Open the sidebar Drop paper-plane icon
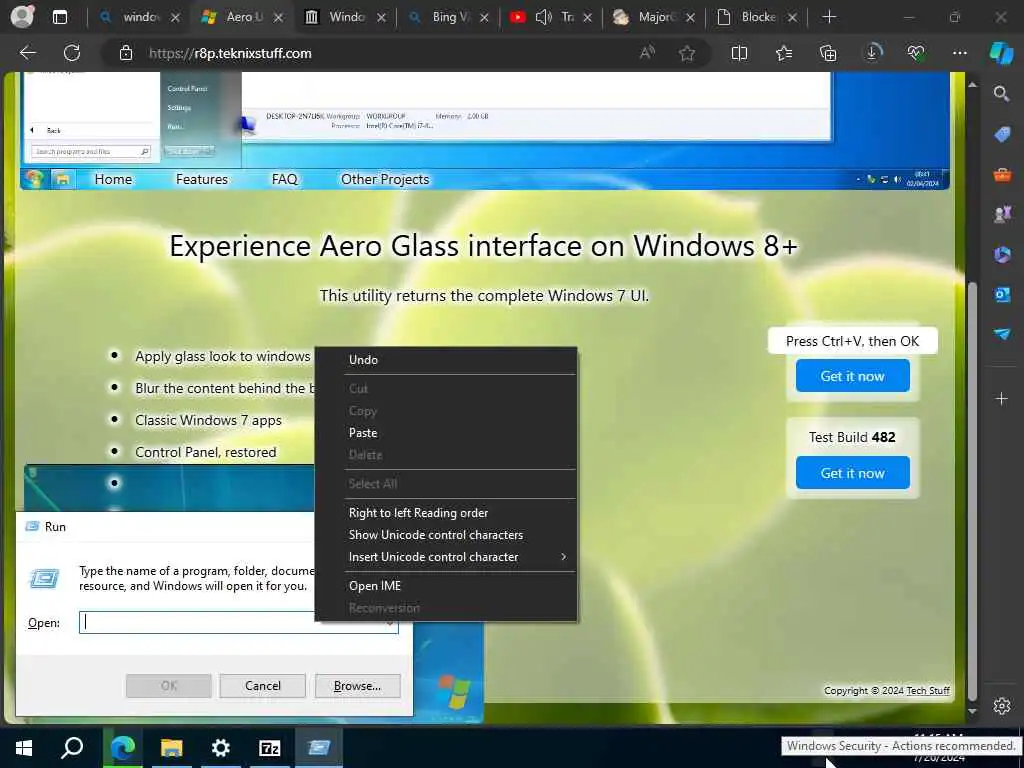The height and width of the screenshot is (768, 1024). click(1002, 334)
